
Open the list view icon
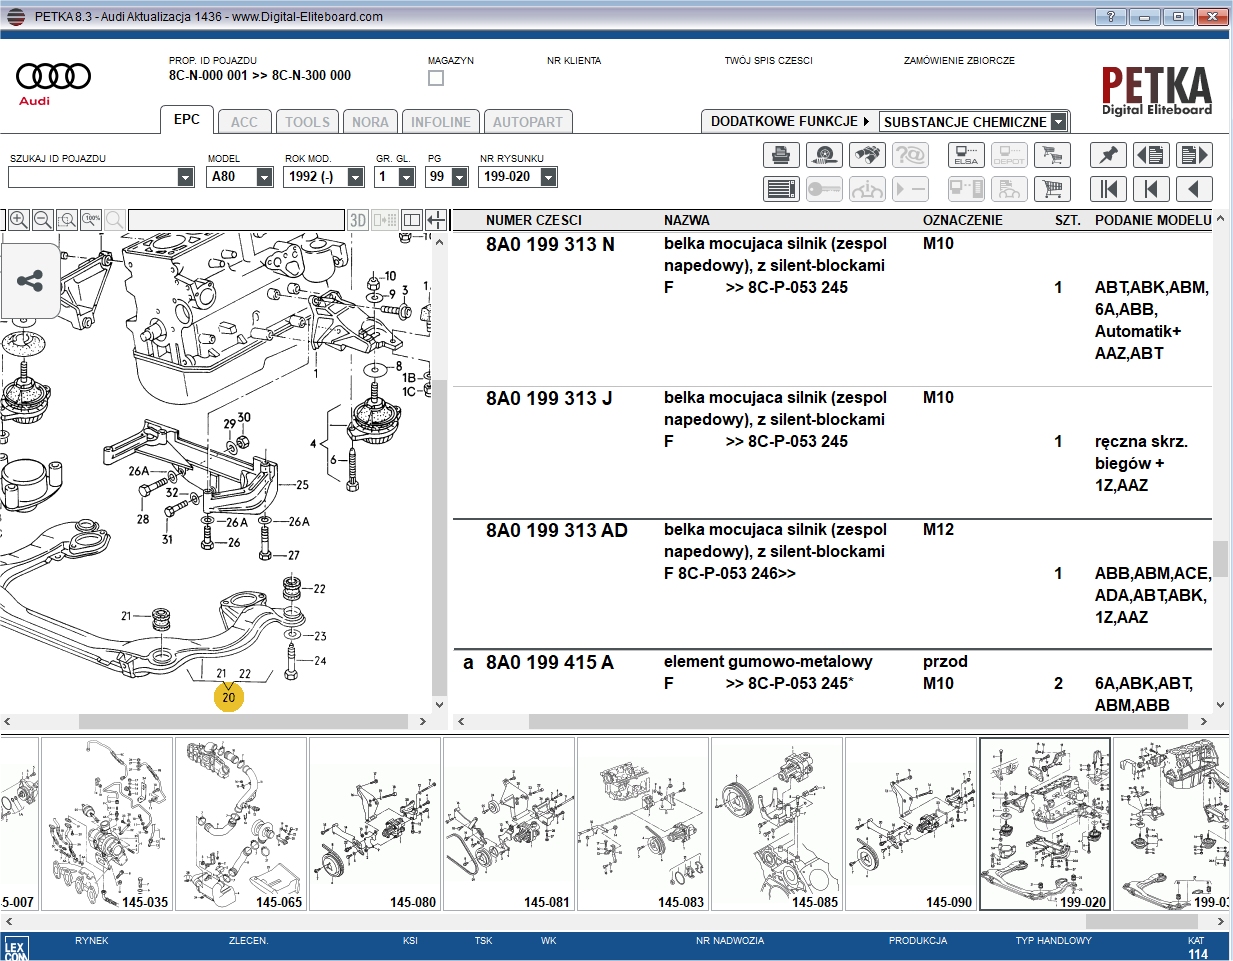pyautogui.click(x=781, y=189)
